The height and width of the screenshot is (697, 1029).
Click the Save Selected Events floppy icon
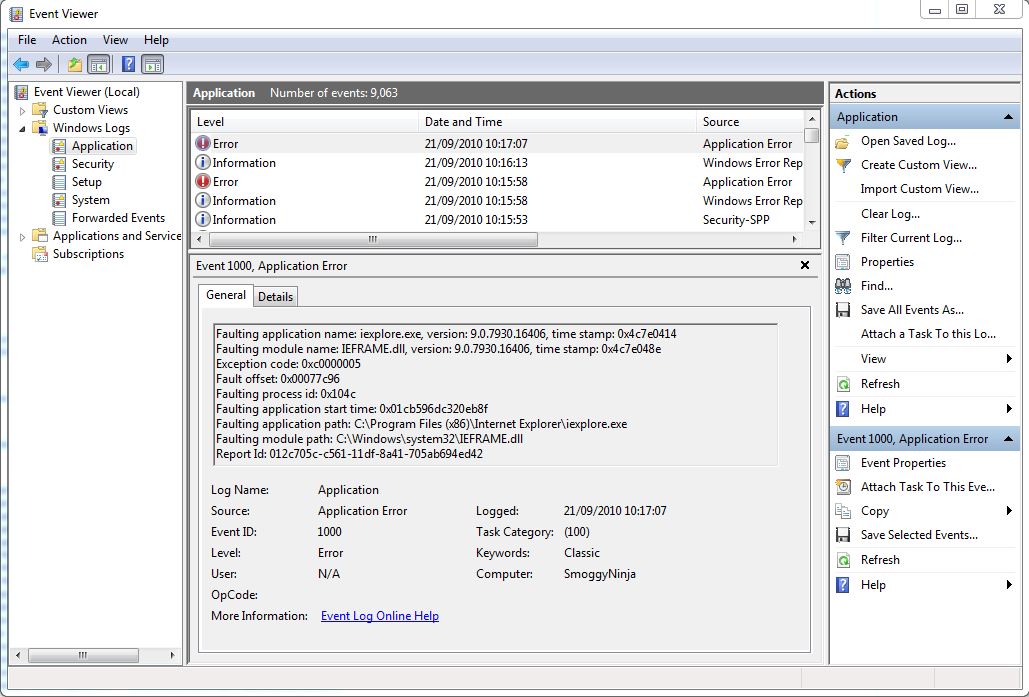(843, 535)
